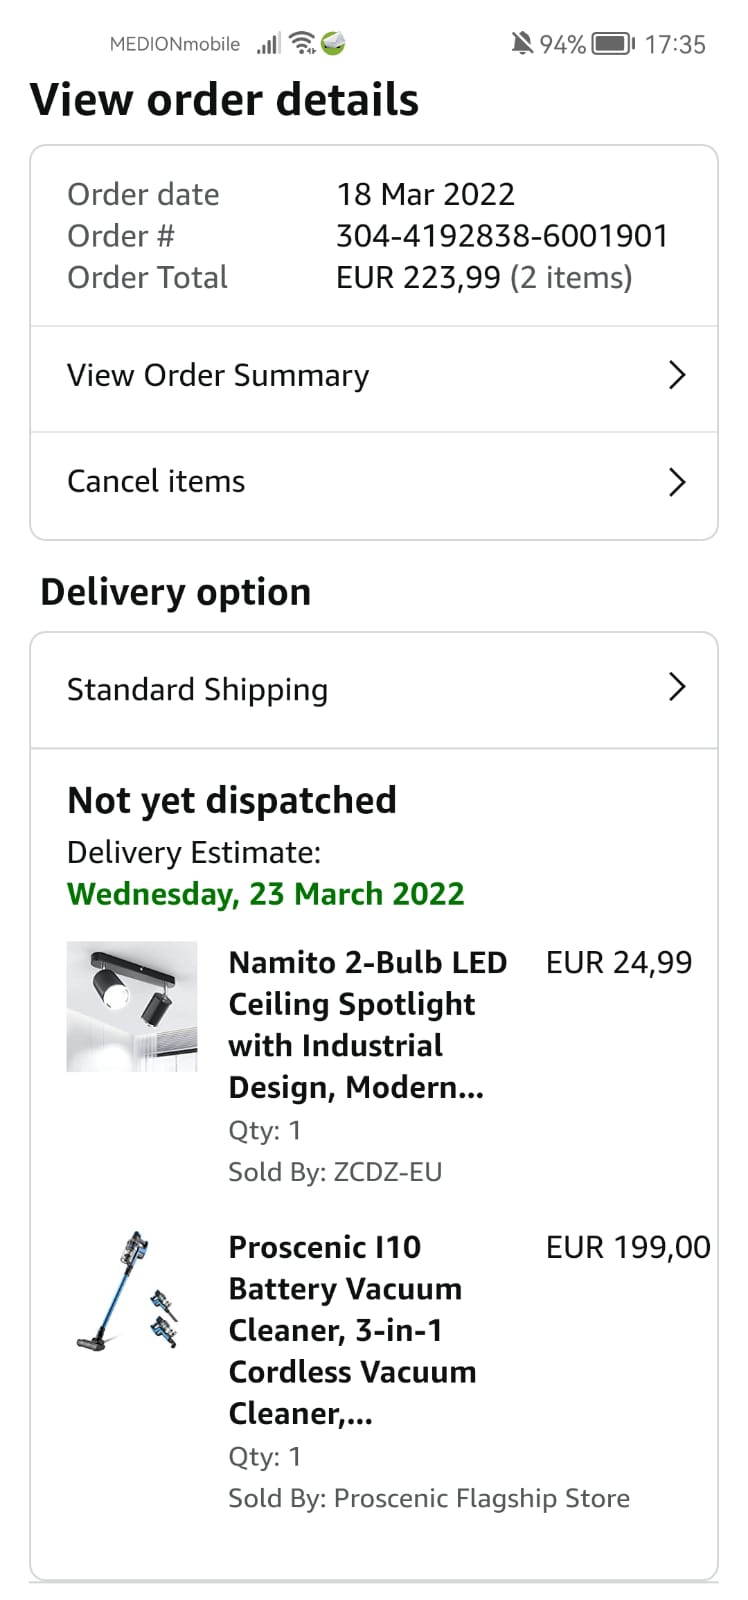Viewport: 748px width, 1600px height.
Task: Tap the Wednesday, 23 March 2022 delivery estimate
Action: [266, 894]
